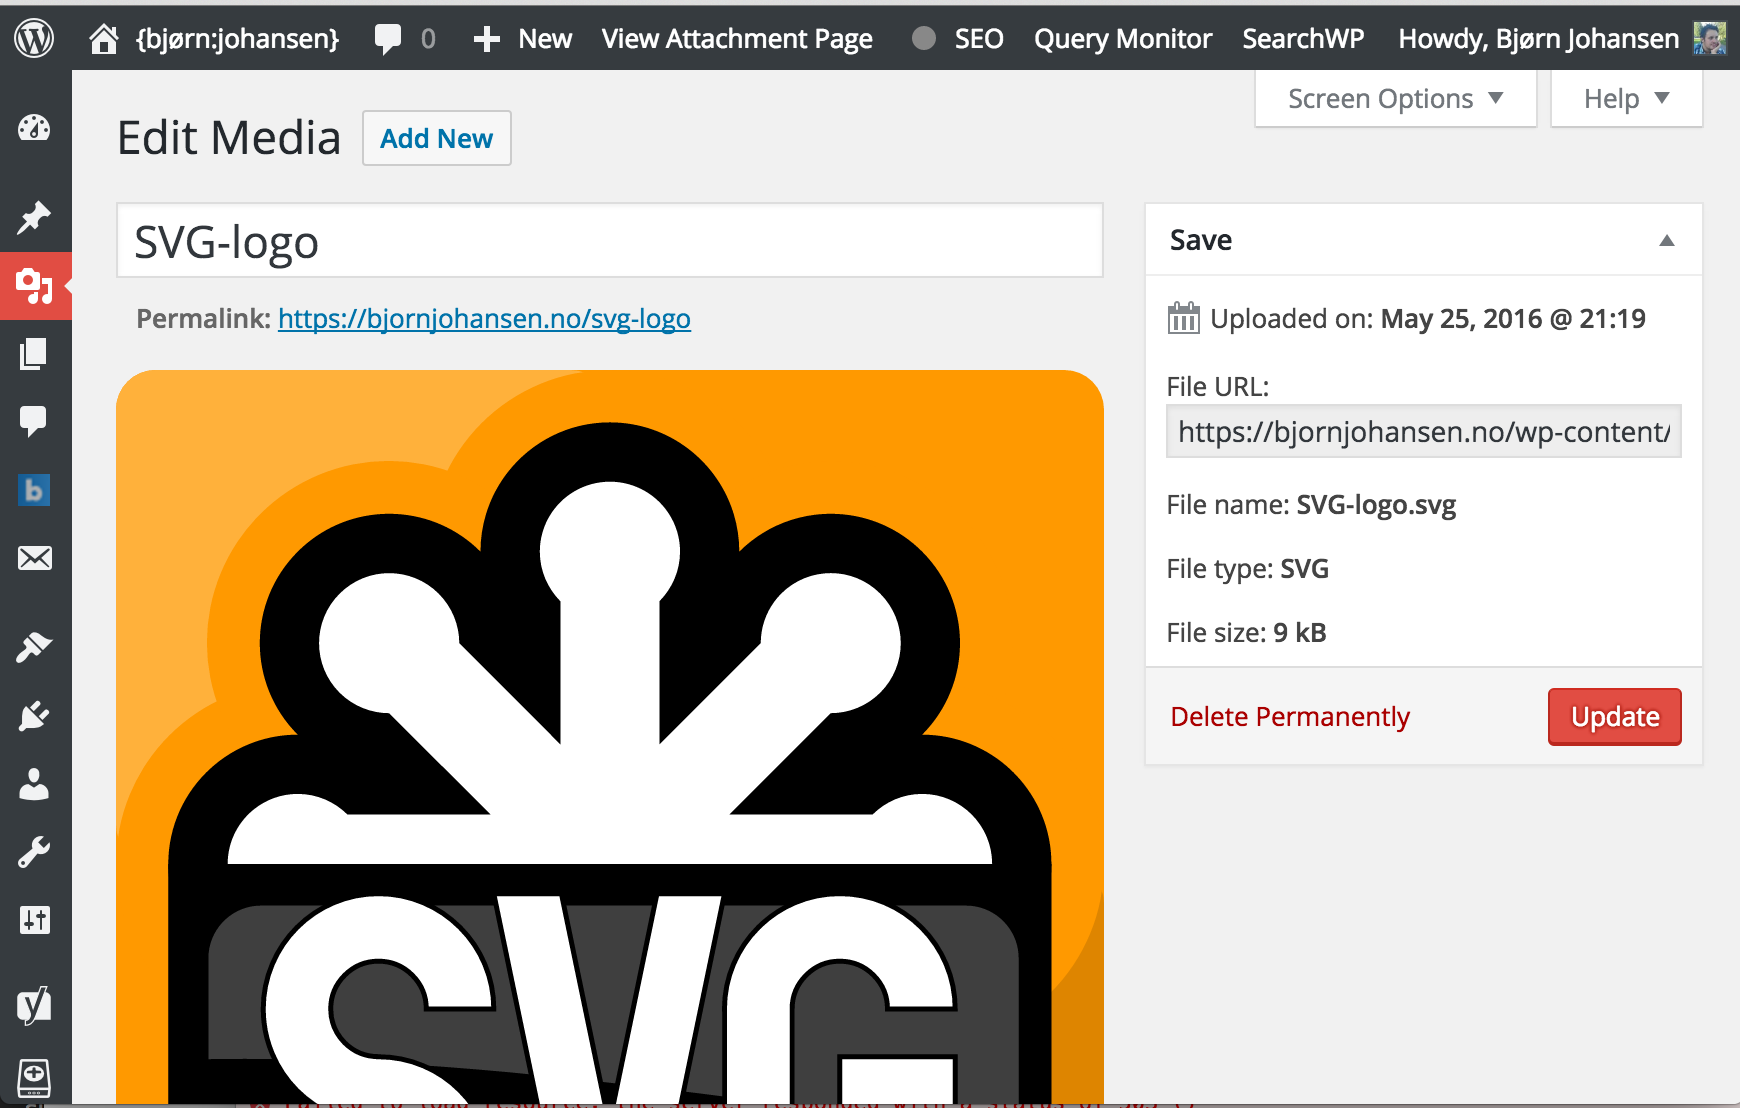Expand Screen Options panel
Screen dimensions: 1740x1108
coord(1396,98)
